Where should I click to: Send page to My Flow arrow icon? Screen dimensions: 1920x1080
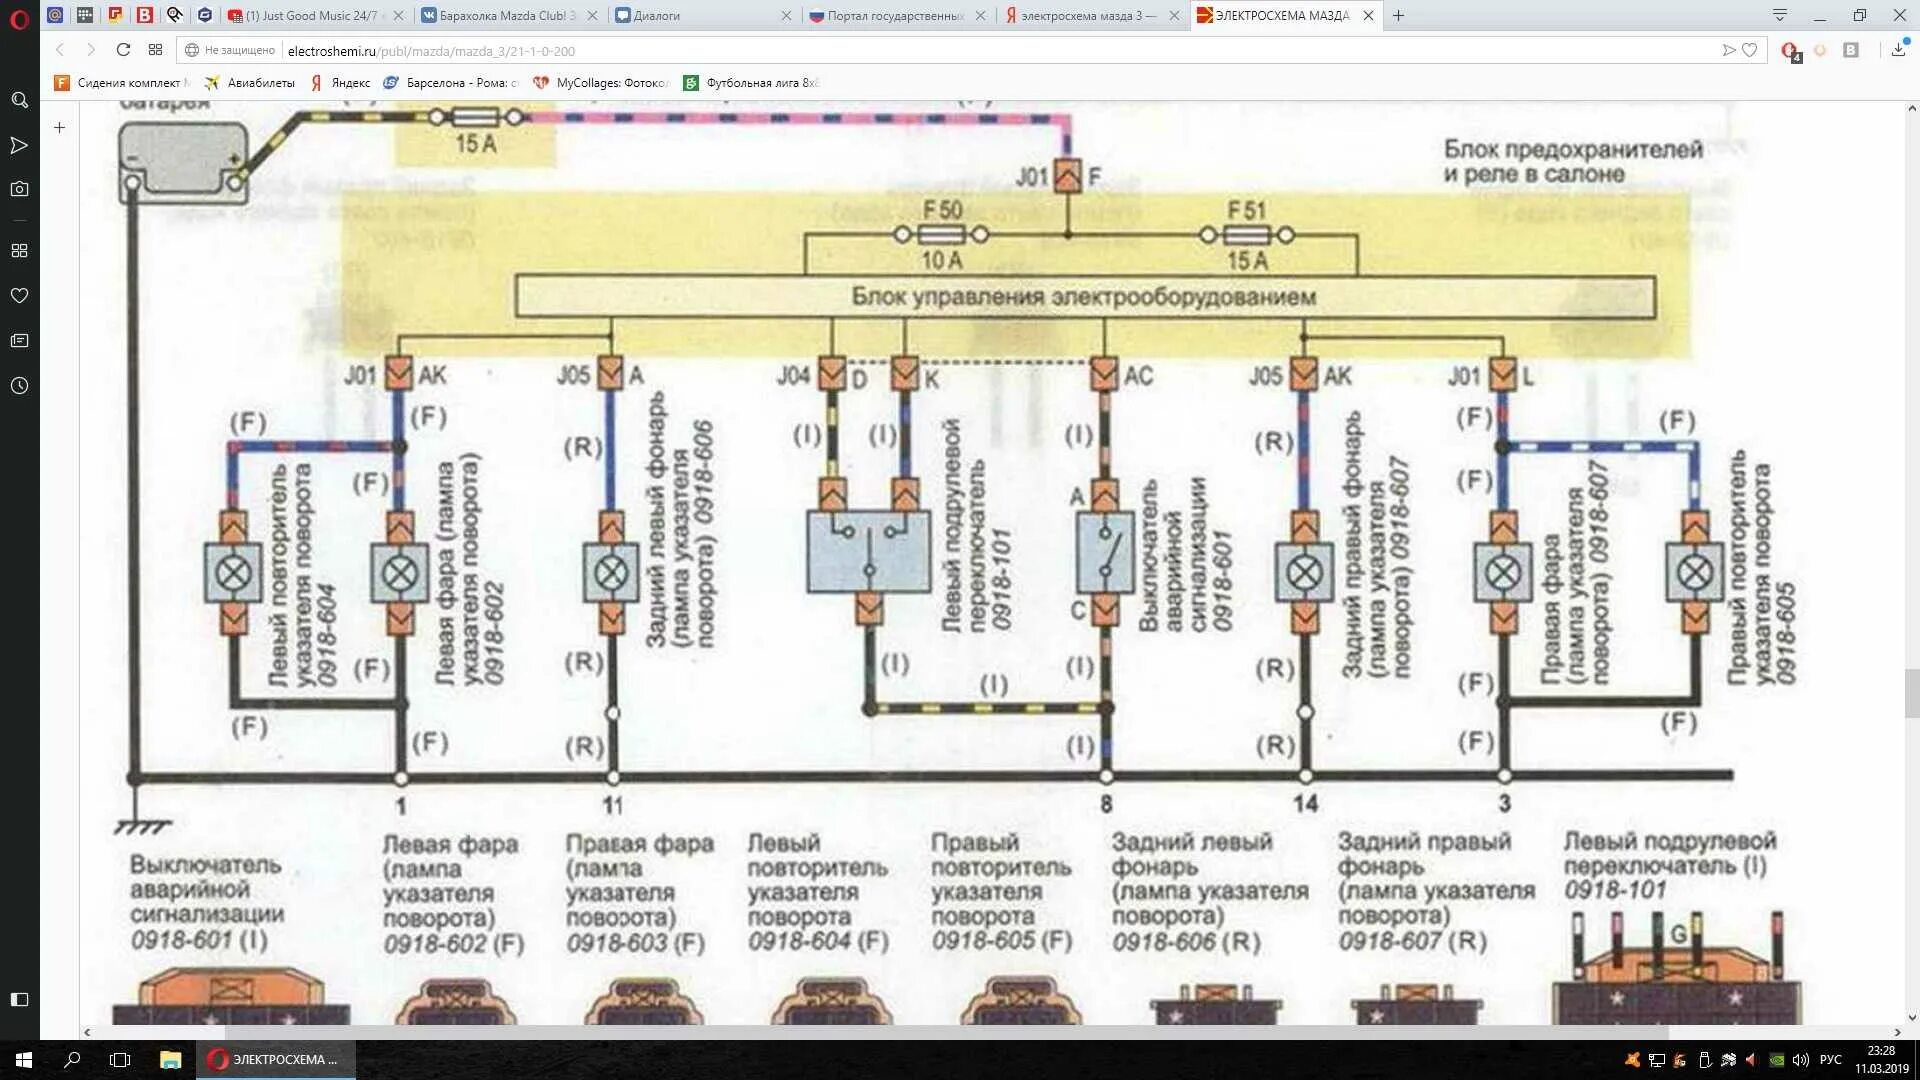point(1729,50)
